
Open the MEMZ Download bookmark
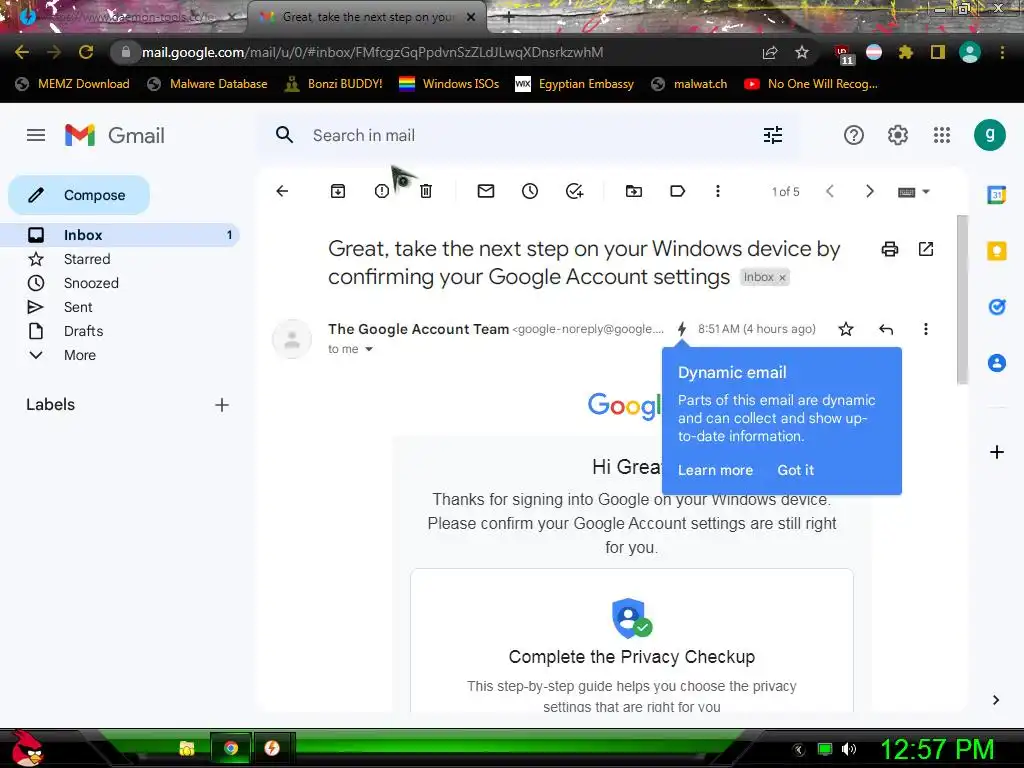[x=72, y=84]
